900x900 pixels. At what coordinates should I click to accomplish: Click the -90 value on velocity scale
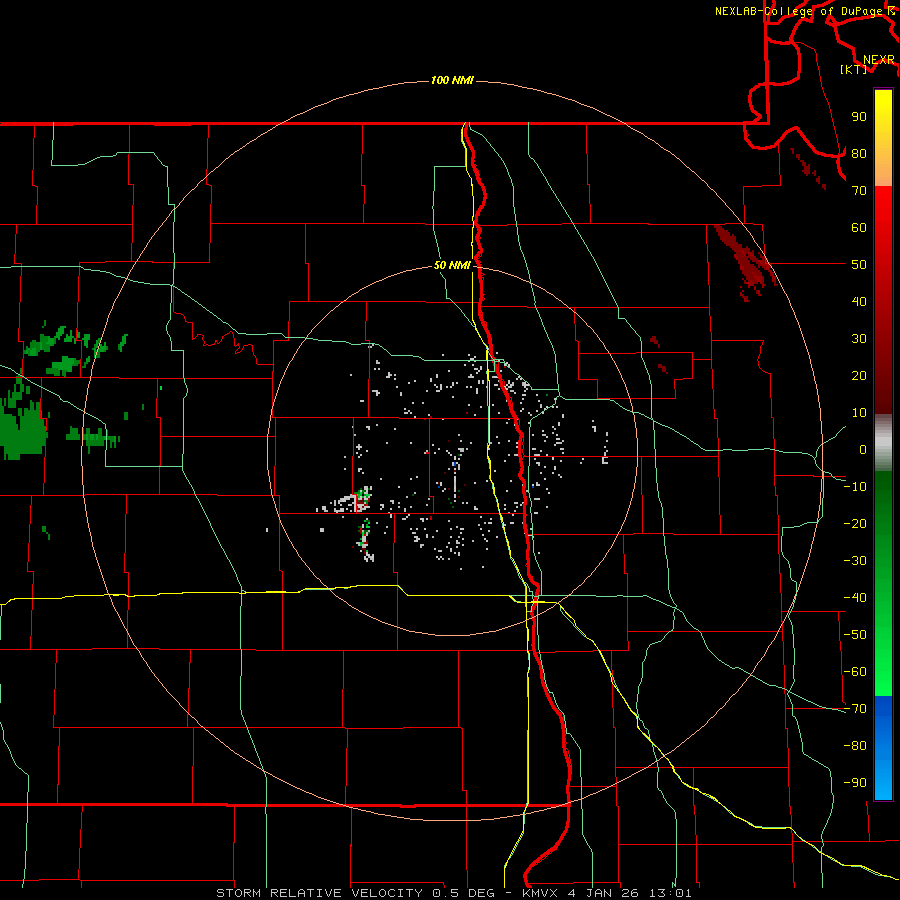point(855,782)
